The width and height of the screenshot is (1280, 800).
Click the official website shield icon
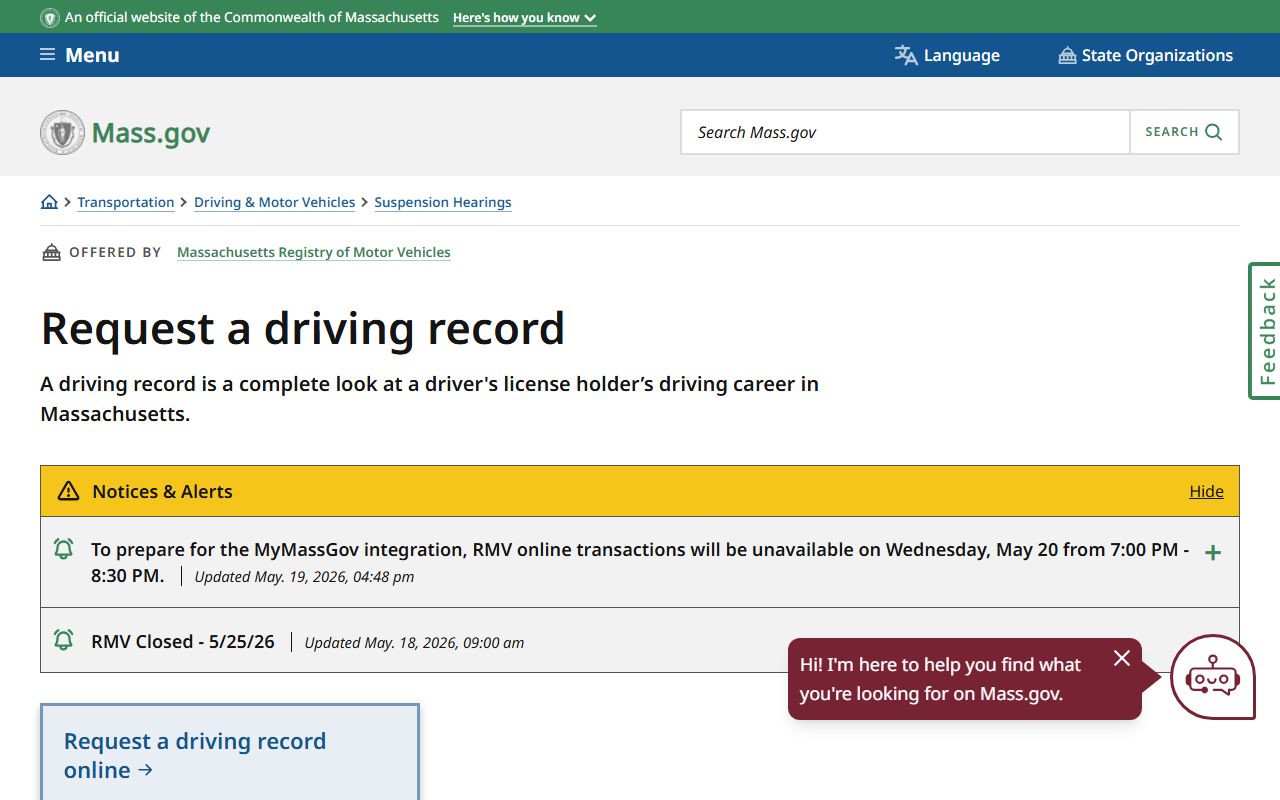pos(49,18)
